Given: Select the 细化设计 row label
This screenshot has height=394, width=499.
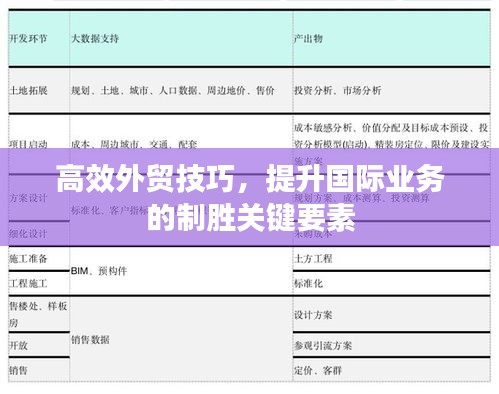Looking at the screenshot, I should pyautogui.click(x=29, y=234).
